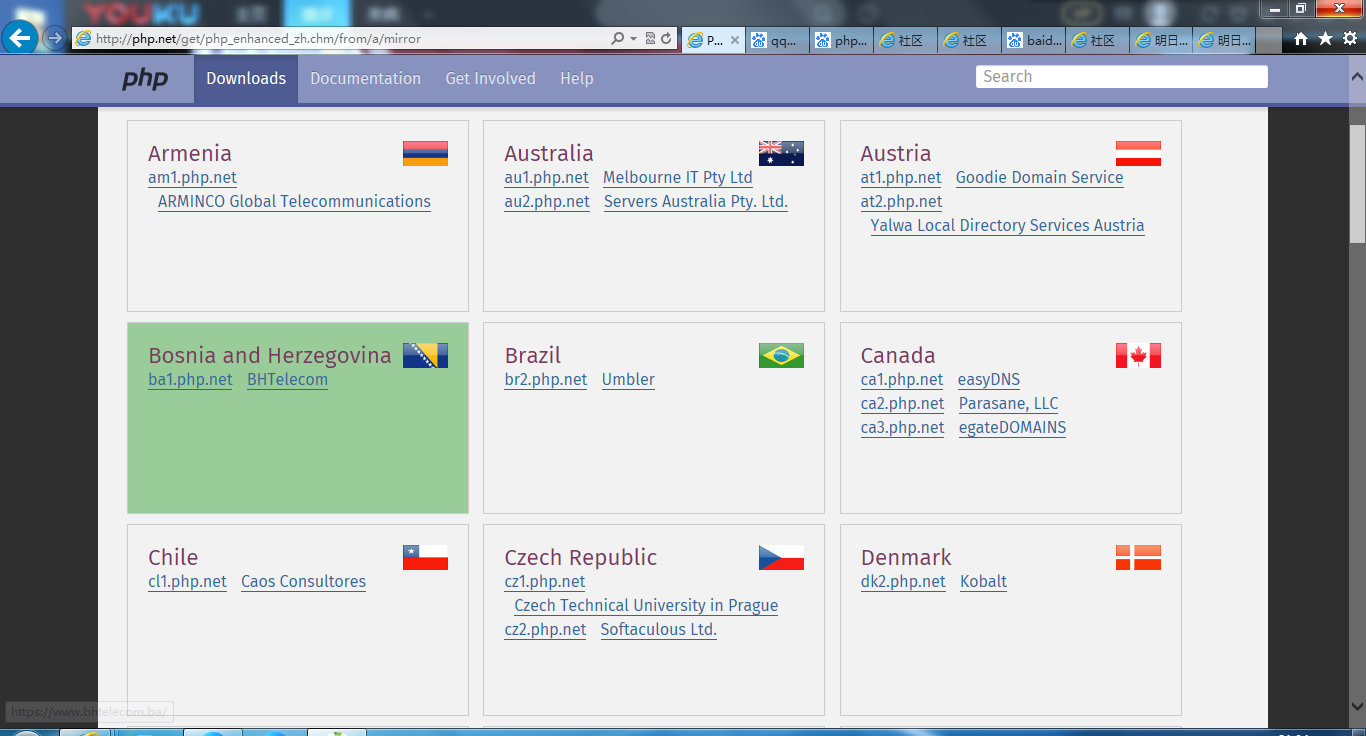Screen dimensions: 1366x736
Task: Open the address bar autocomplete dropdown arrow
Action: (x=633, y=39)
